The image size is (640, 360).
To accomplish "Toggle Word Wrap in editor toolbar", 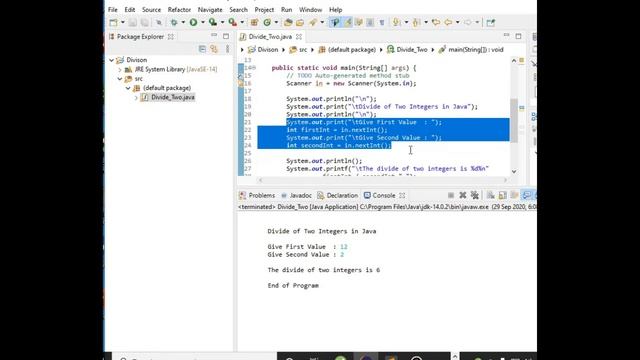I will click(x=359, y=22).
